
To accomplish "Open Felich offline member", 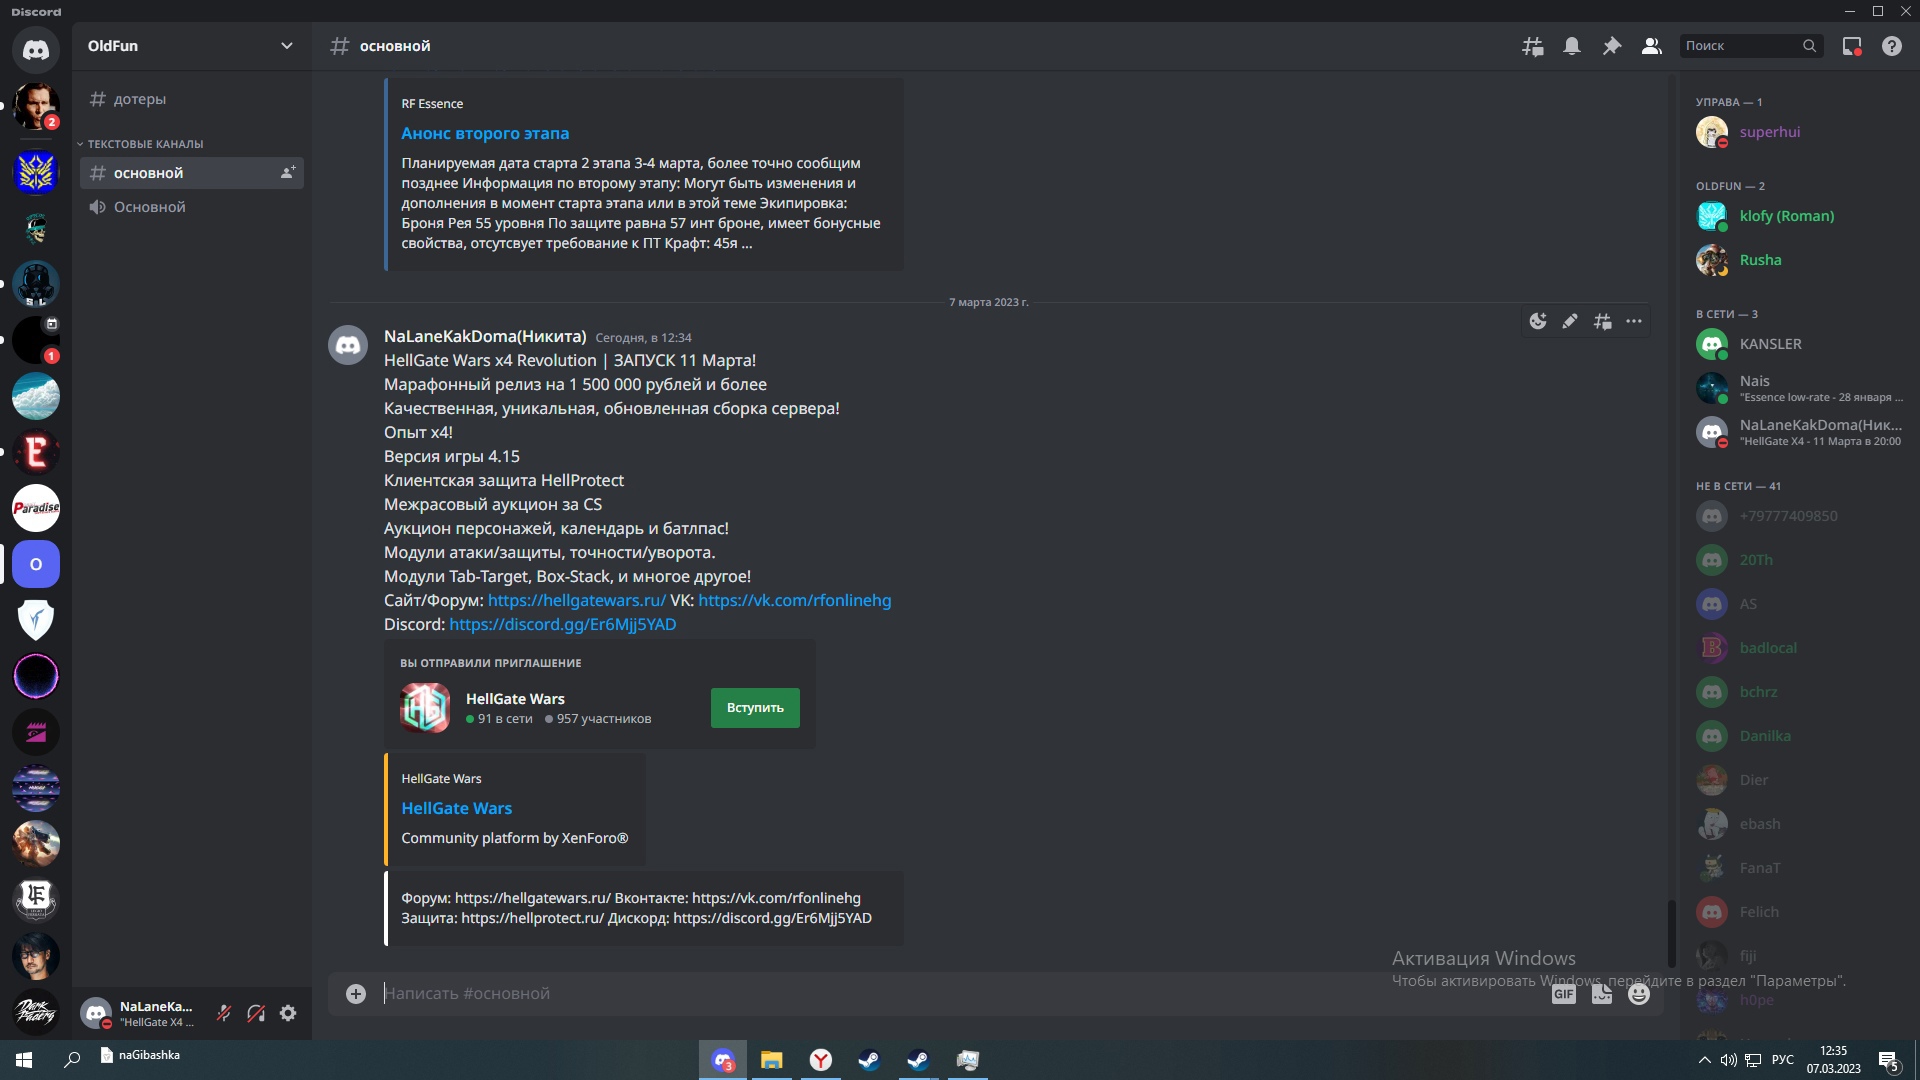I will (x=1796, y=912).
